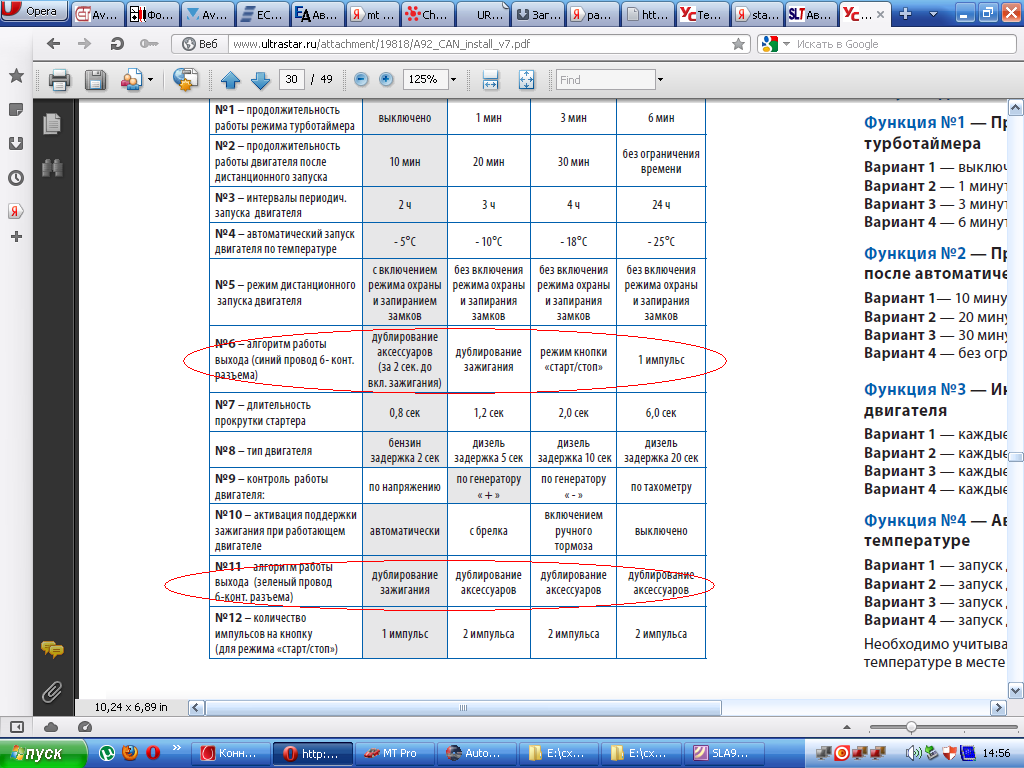Image resolution: width=1024 pixels, height=768 pixels.
Task: Open the PDF page thumbnails panel
Action: click(52, 123)
